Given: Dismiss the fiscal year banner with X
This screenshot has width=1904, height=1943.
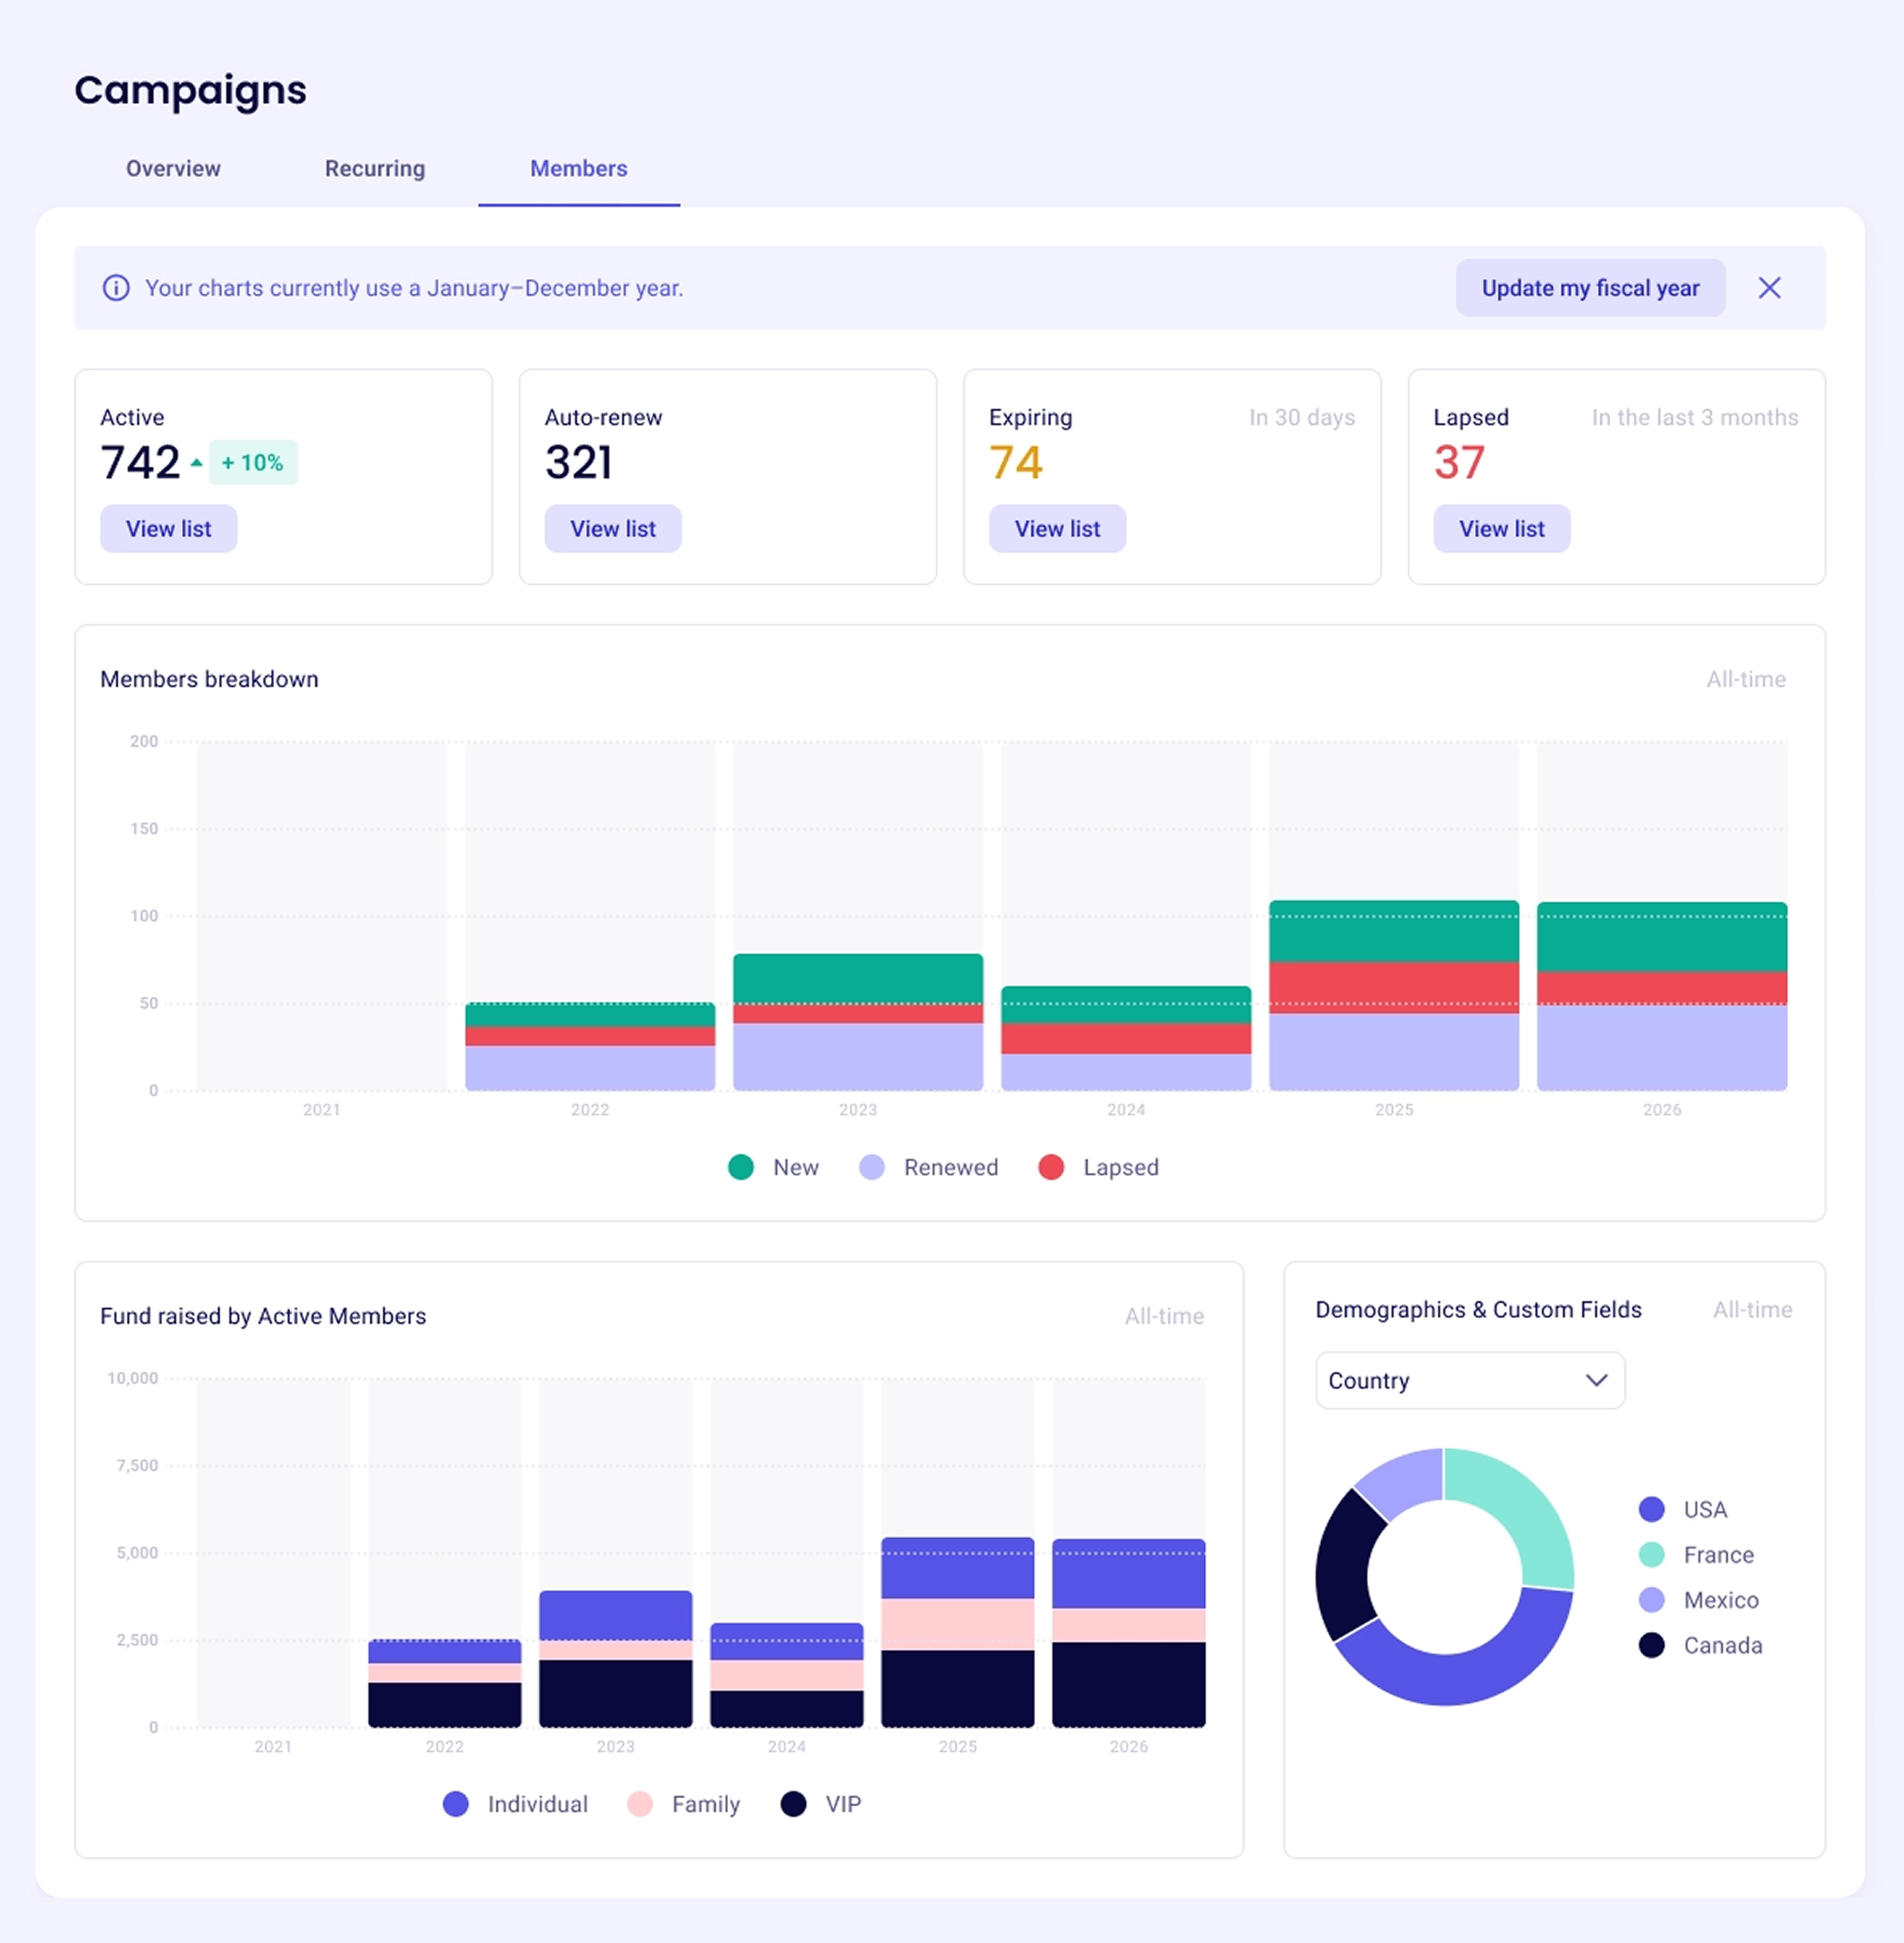Looking at the screenshot, I should (x=1769, y=288).
